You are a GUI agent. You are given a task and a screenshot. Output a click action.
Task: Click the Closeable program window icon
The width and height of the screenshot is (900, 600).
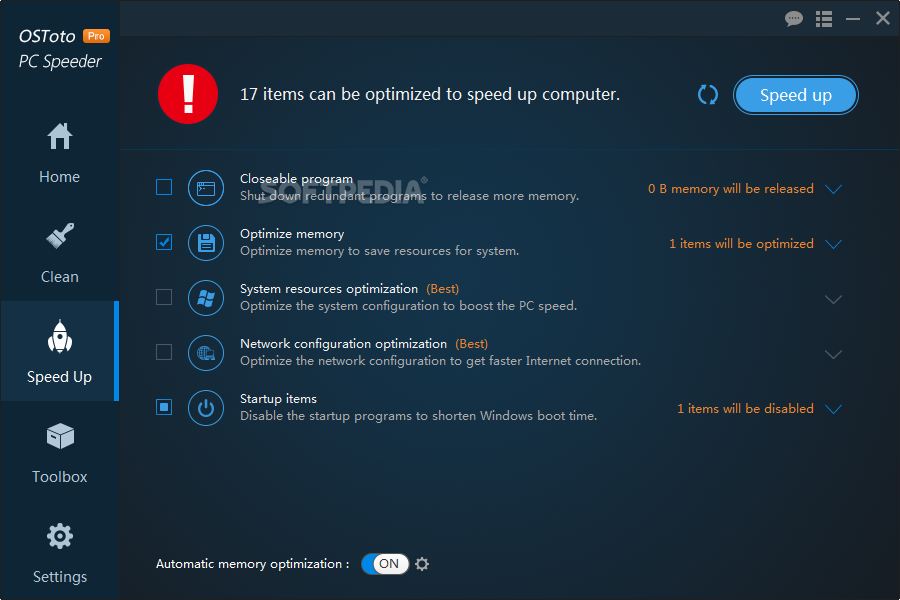pyautogui.click(x=205, y=188)
